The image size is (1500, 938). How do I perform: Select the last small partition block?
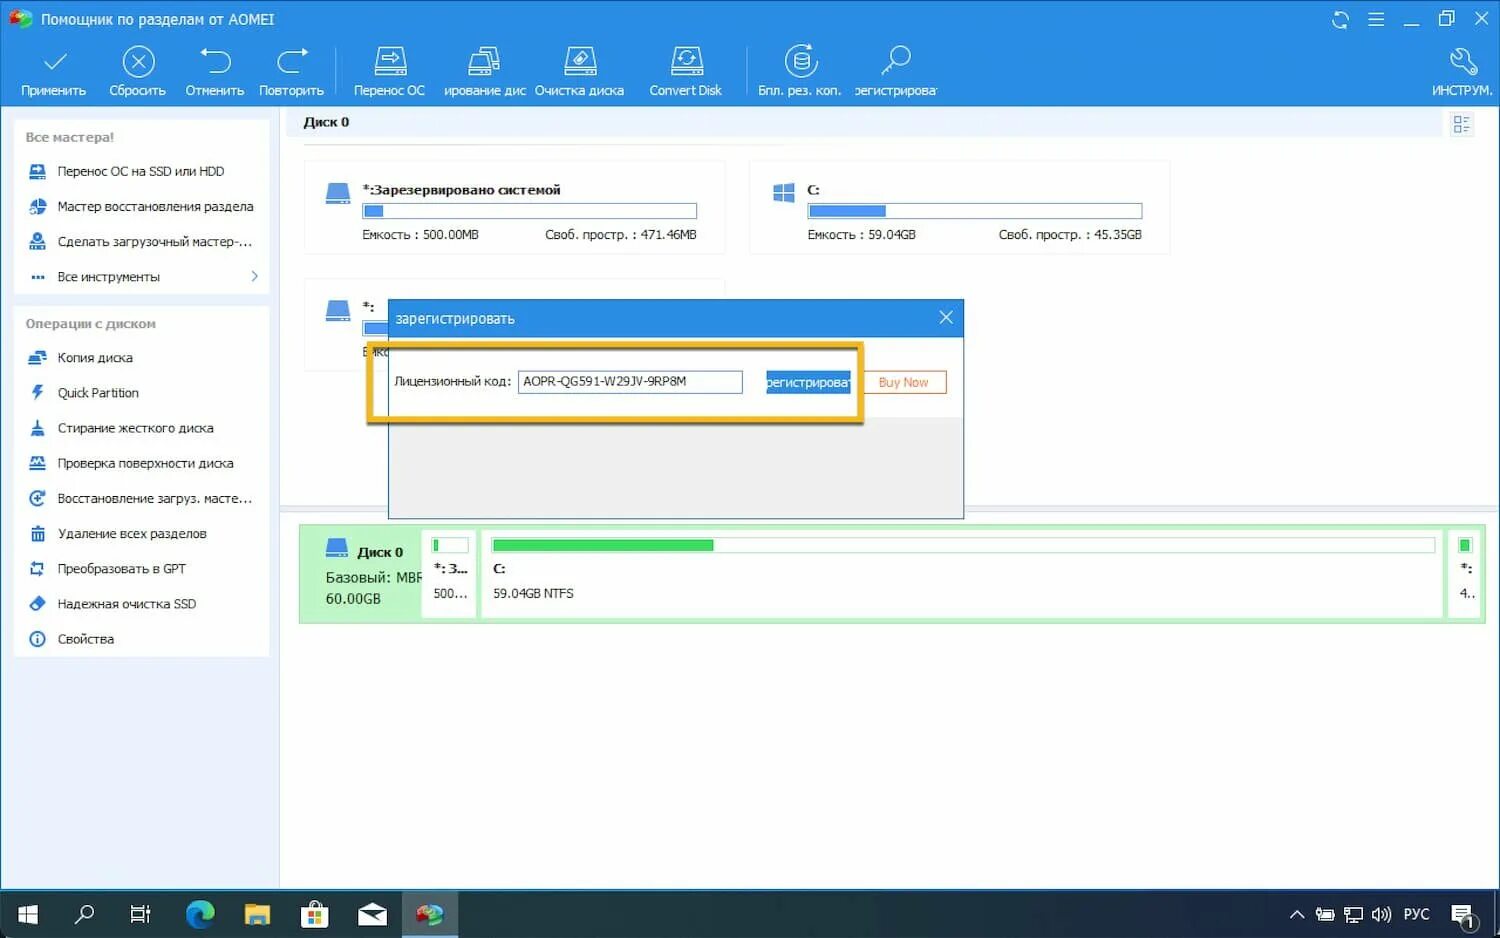pyautogui.click(x=1465, y=573)
